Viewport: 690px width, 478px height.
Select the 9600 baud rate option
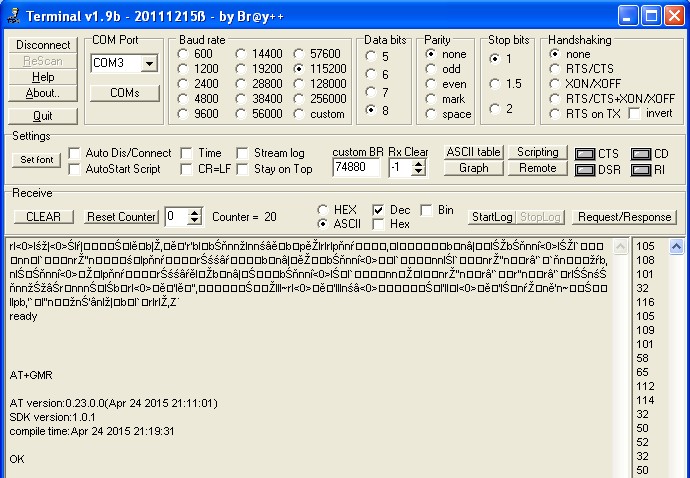tap(183, 114)
